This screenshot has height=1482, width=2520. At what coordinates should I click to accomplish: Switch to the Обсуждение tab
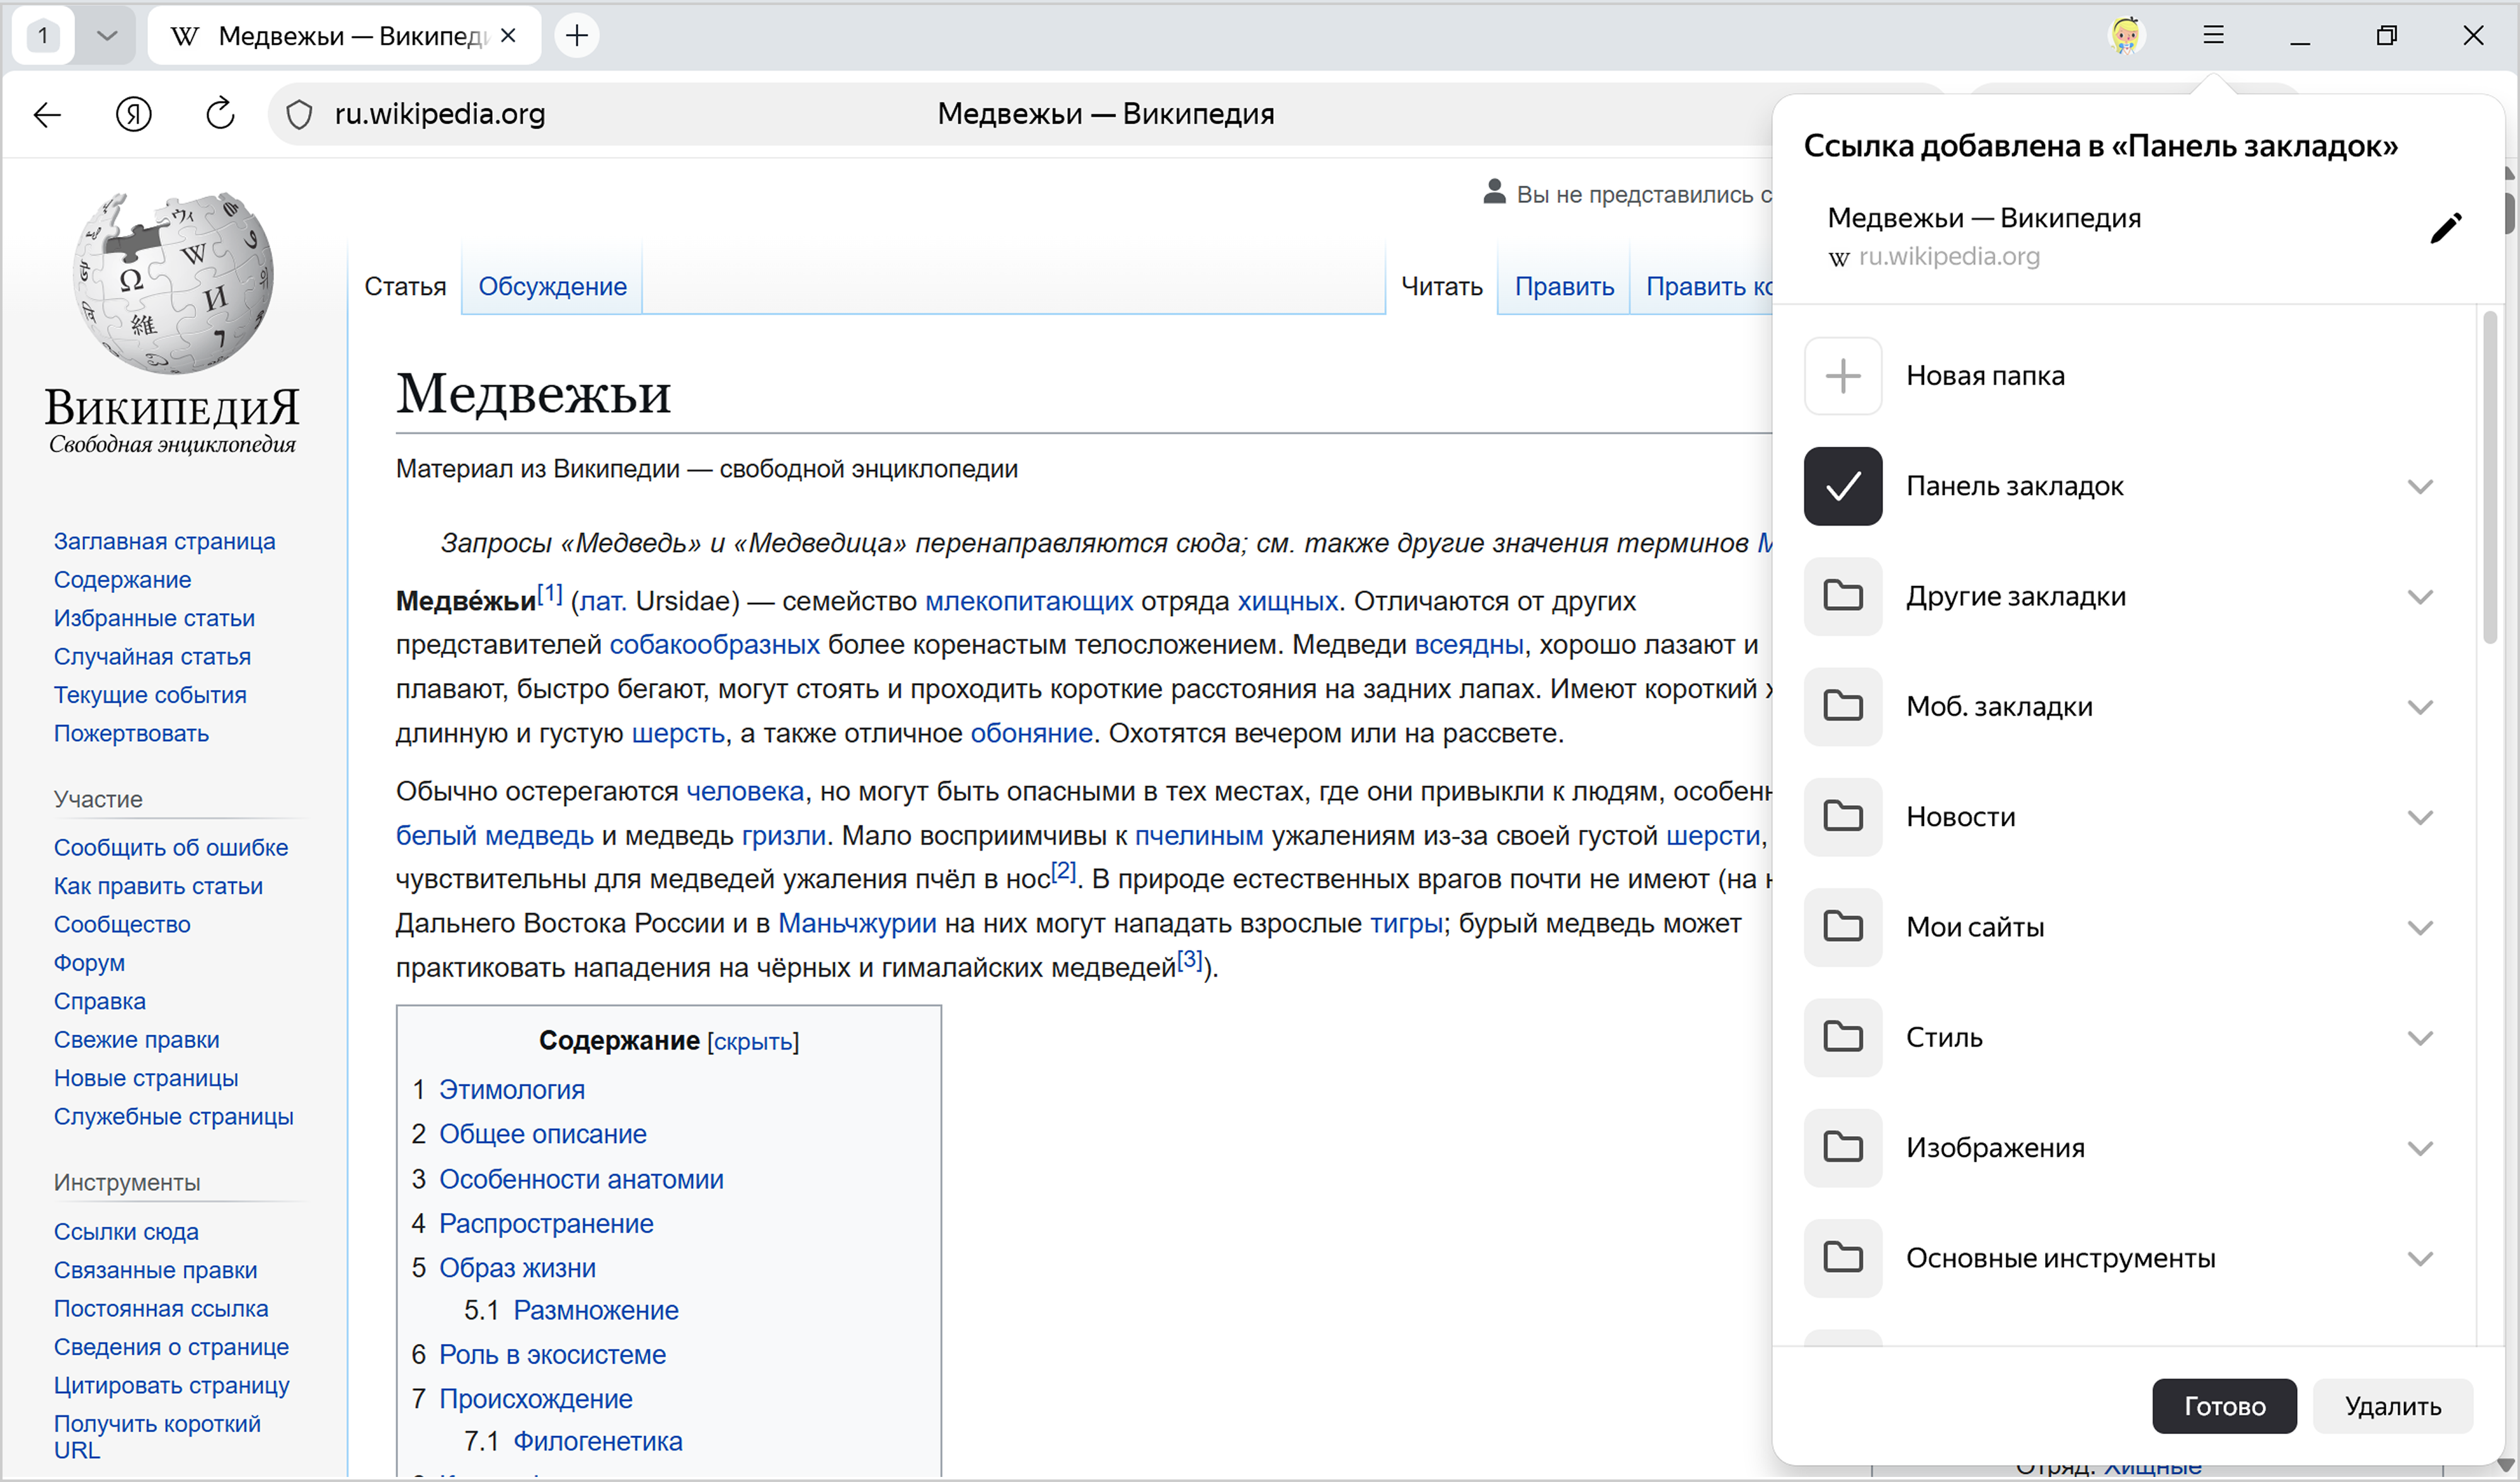552,287
